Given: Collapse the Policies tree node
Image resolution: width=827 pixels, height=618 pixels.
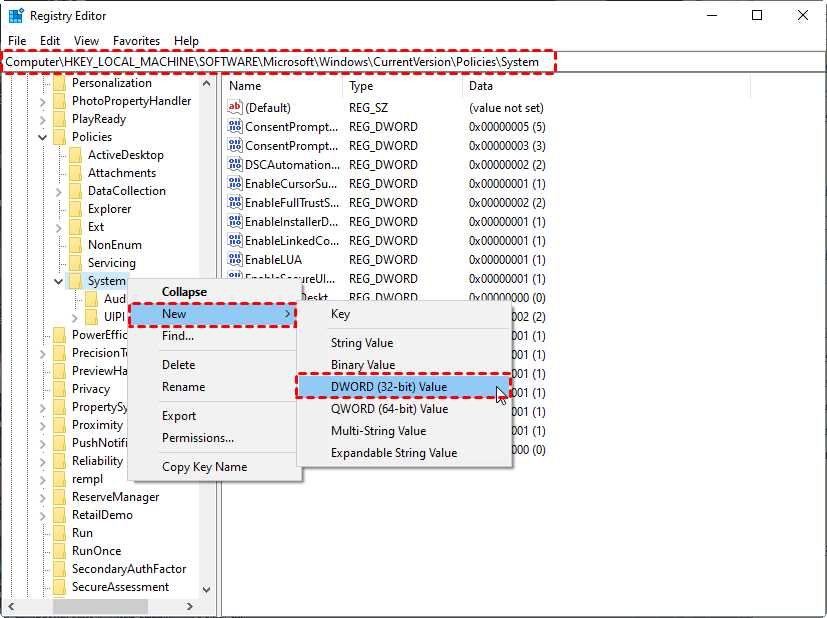Looking at the screenshot, I should point(43,138).
